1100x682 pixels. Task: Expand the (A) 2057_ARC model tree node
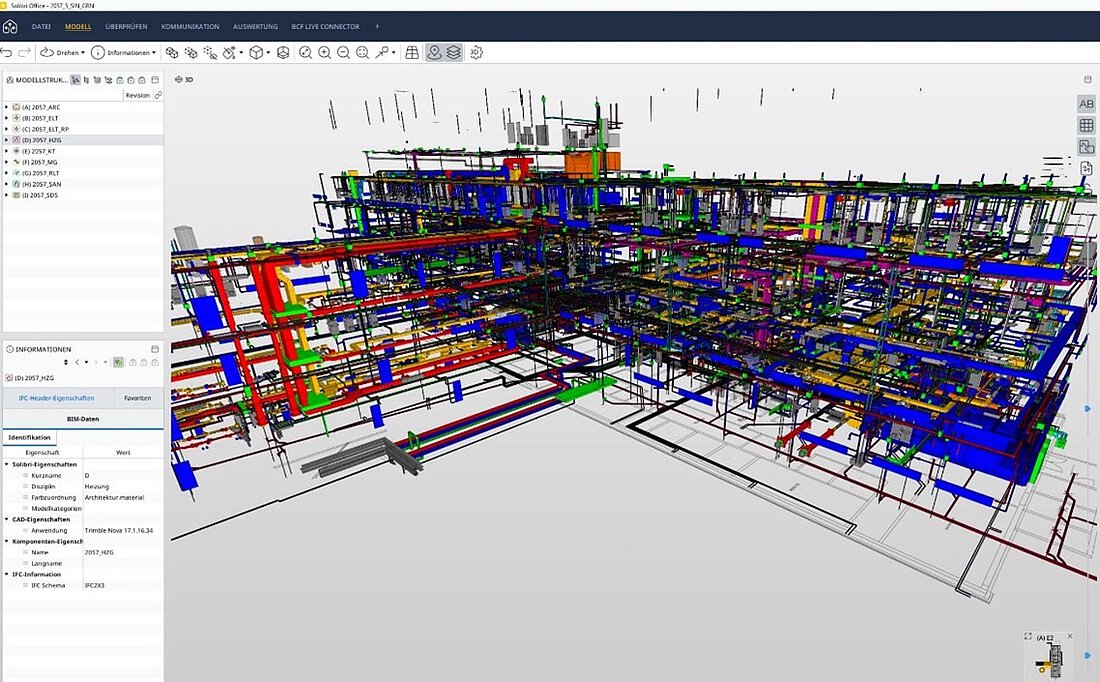[6, 106]
